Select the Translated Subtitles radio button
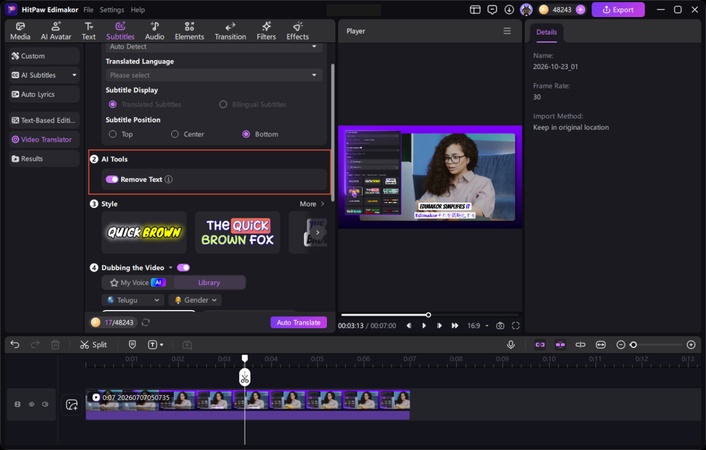 click(x=113, y=104)
